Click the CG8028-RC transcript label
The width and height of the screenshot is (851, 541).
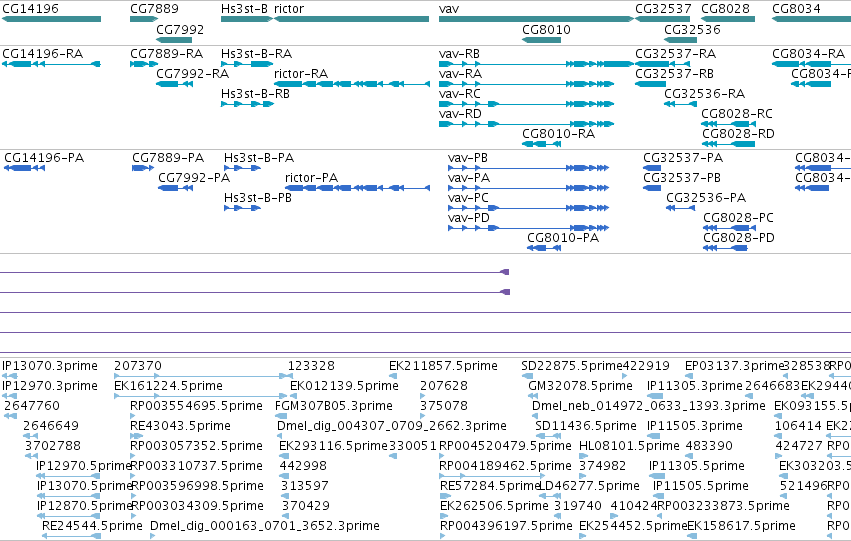point(736,114)
